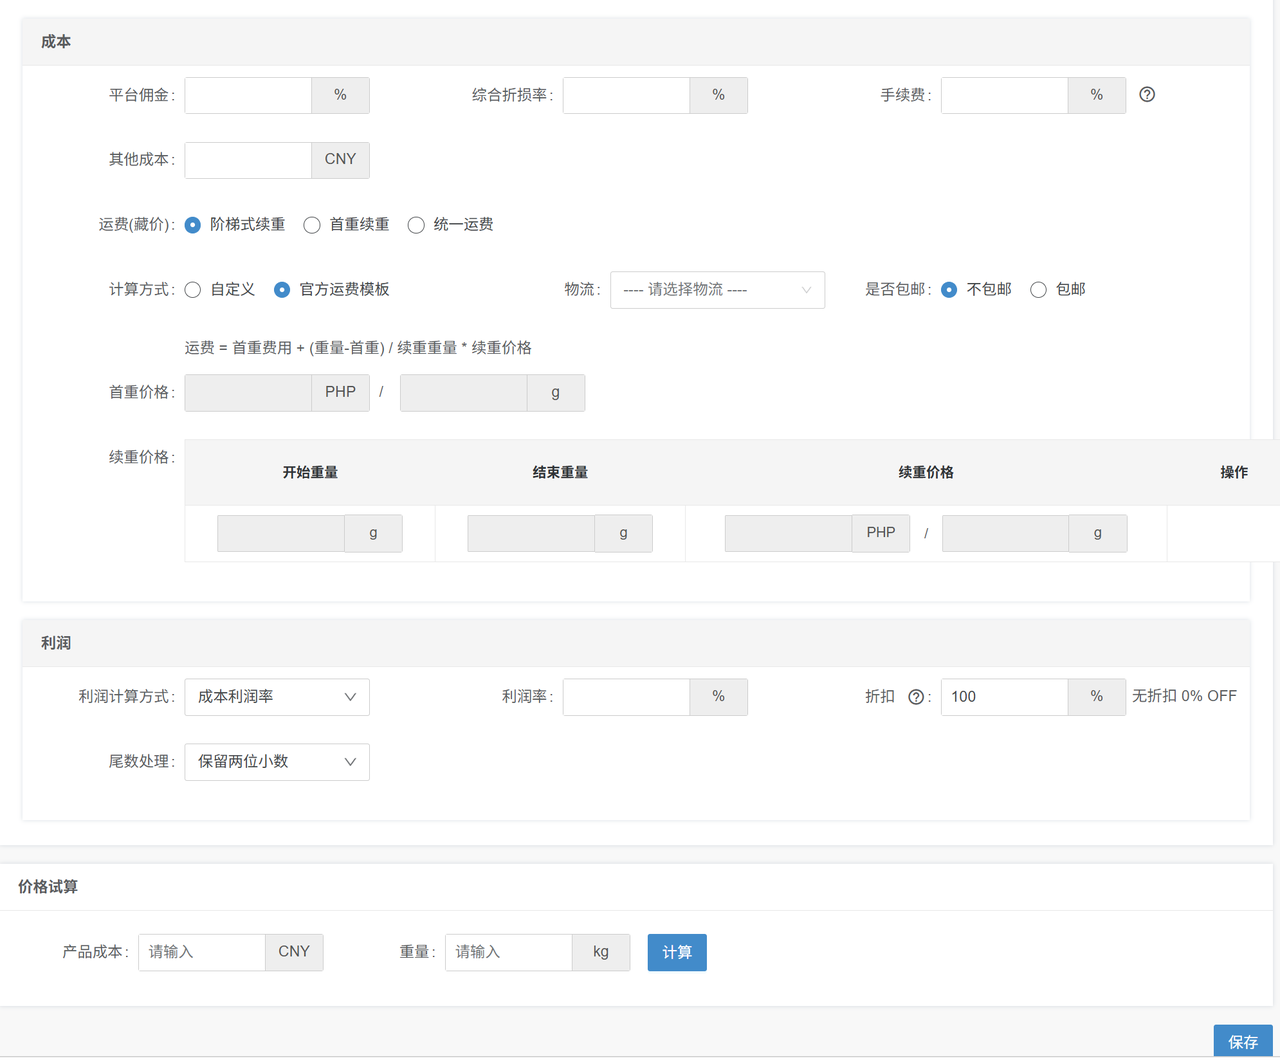Click the 首重价格 PHP input field
The image size is (1280, 1060).
click(248, 393)
